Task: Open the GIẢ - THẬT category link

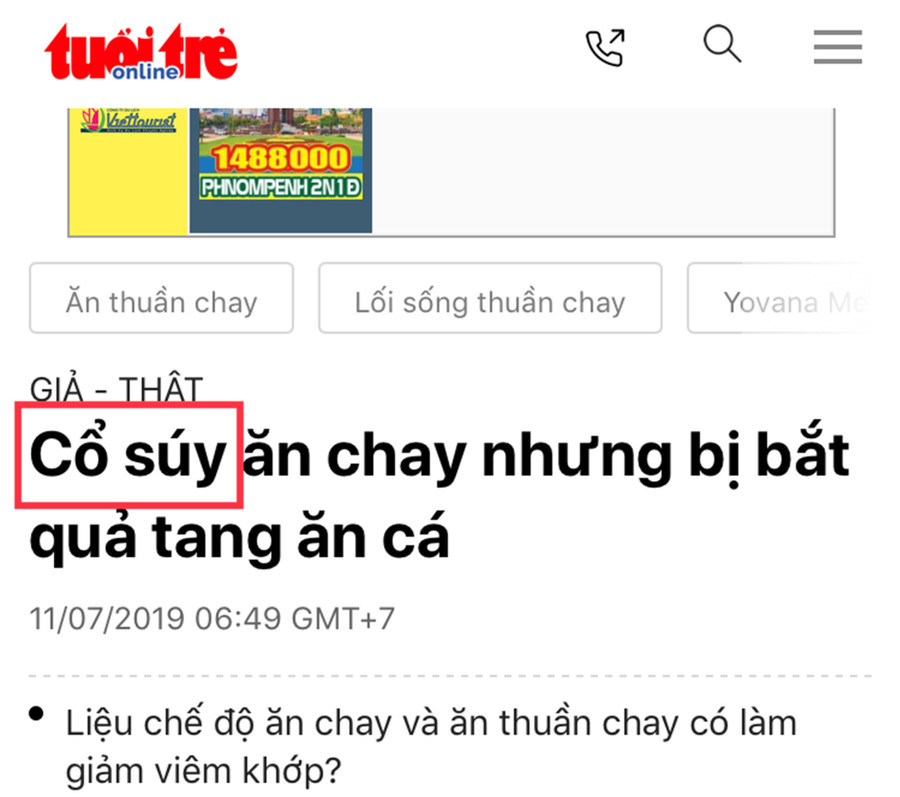Action: (x=117, y=388)
